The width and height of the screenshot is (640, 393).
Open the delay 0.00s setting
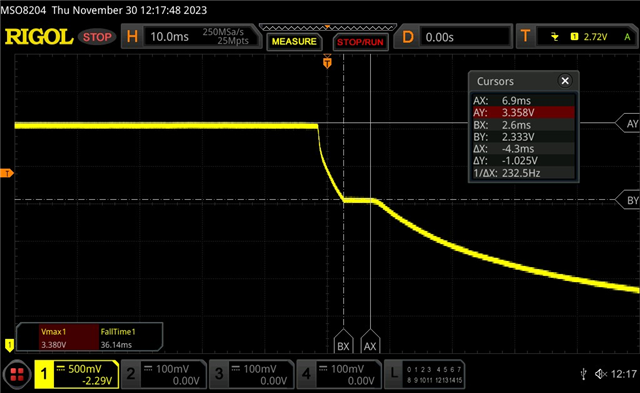(x=465, y=38)
